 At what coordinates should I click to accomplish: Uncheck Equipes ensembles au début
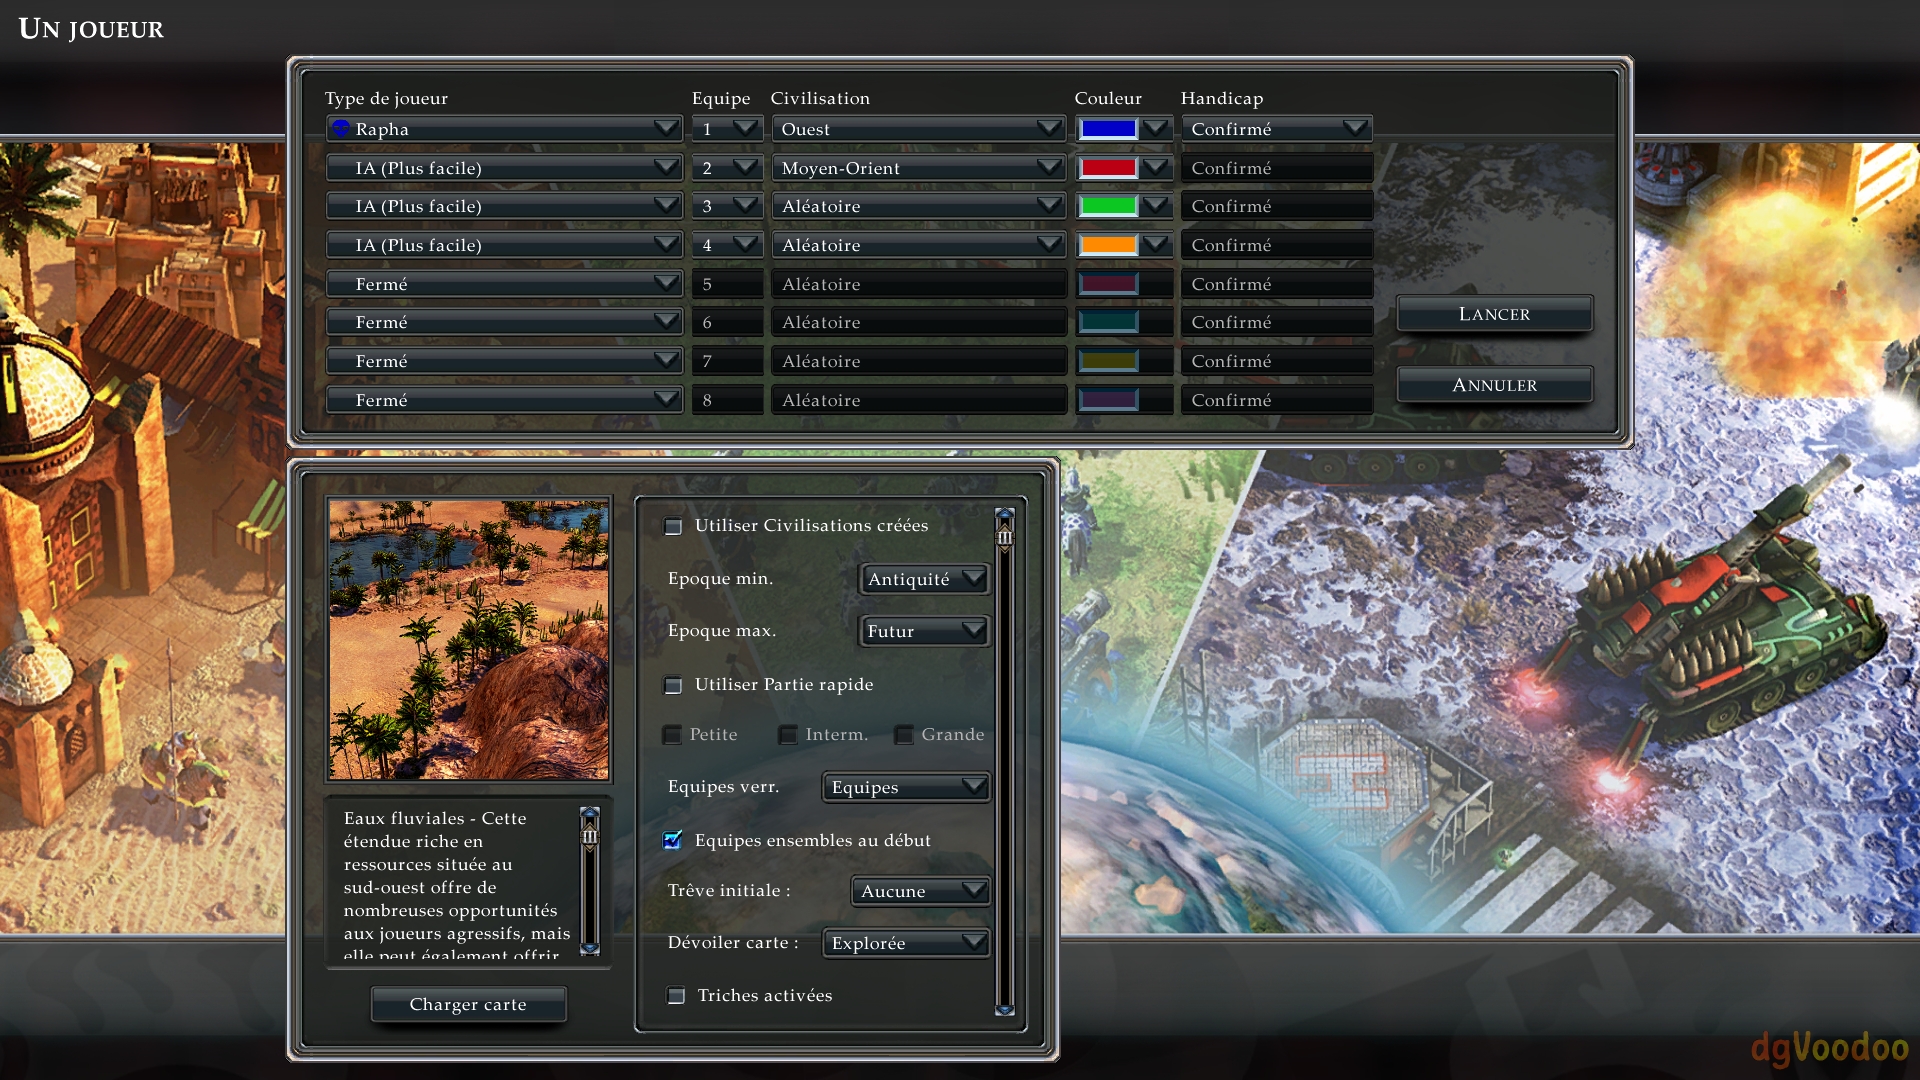tap(673, 840)
